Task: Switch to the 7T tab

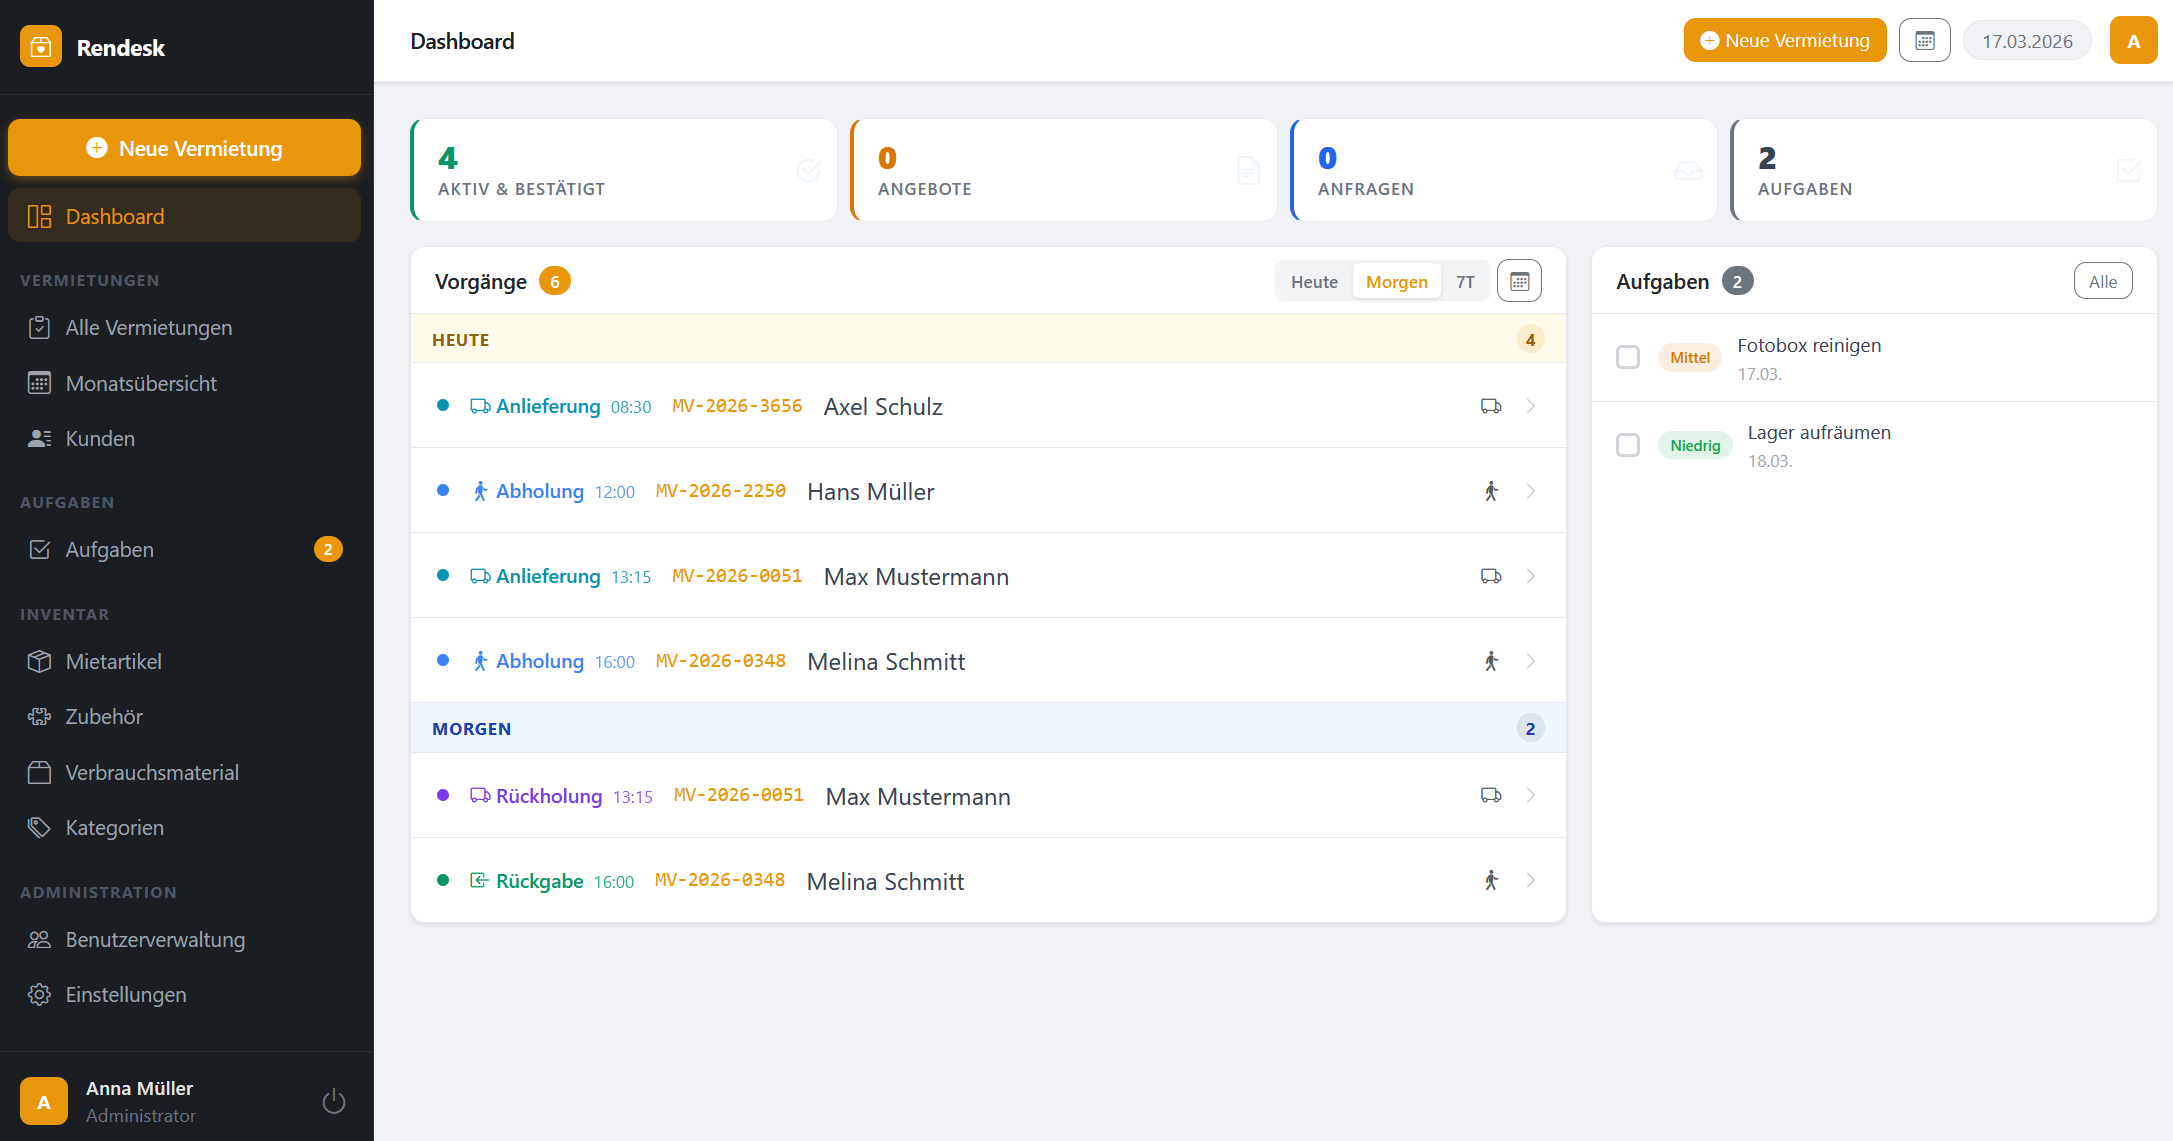Action: pyautogui.click(x=1465, y=281)
